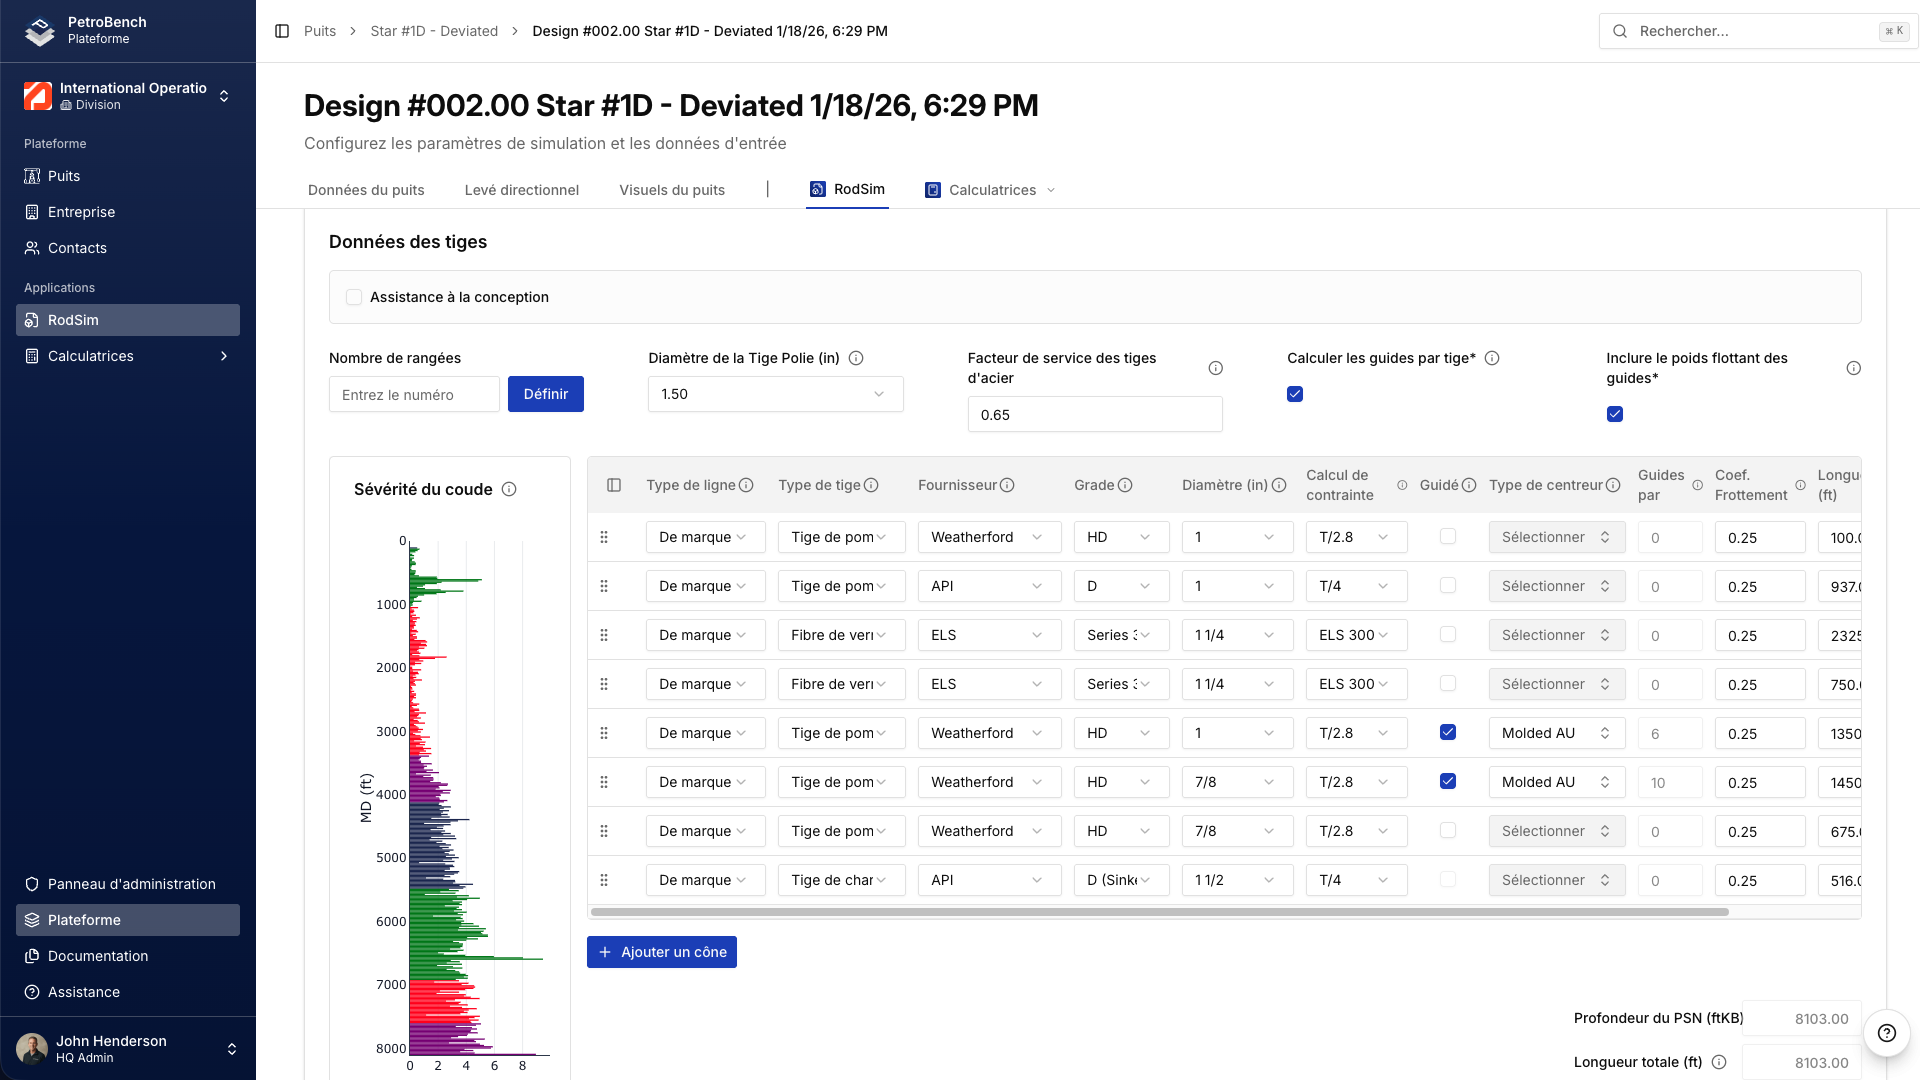Image resolution: width=1920 pixels, height=1080 pixels.
Task: Click the info icon next to Longueur totale
Action: [x=1719, y=1062]
